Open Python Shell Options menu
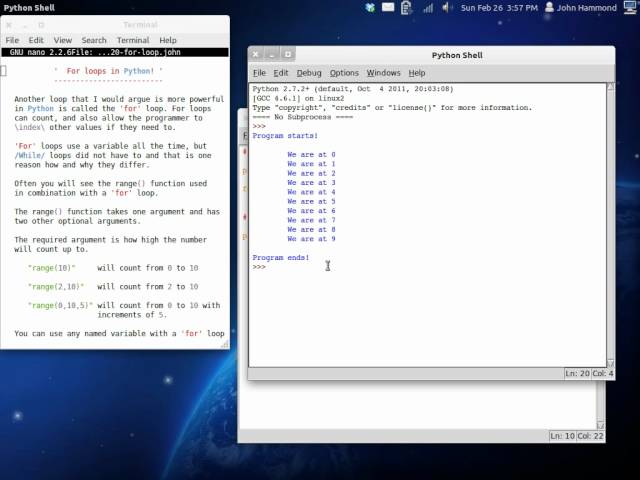 [x=344, y=73]
